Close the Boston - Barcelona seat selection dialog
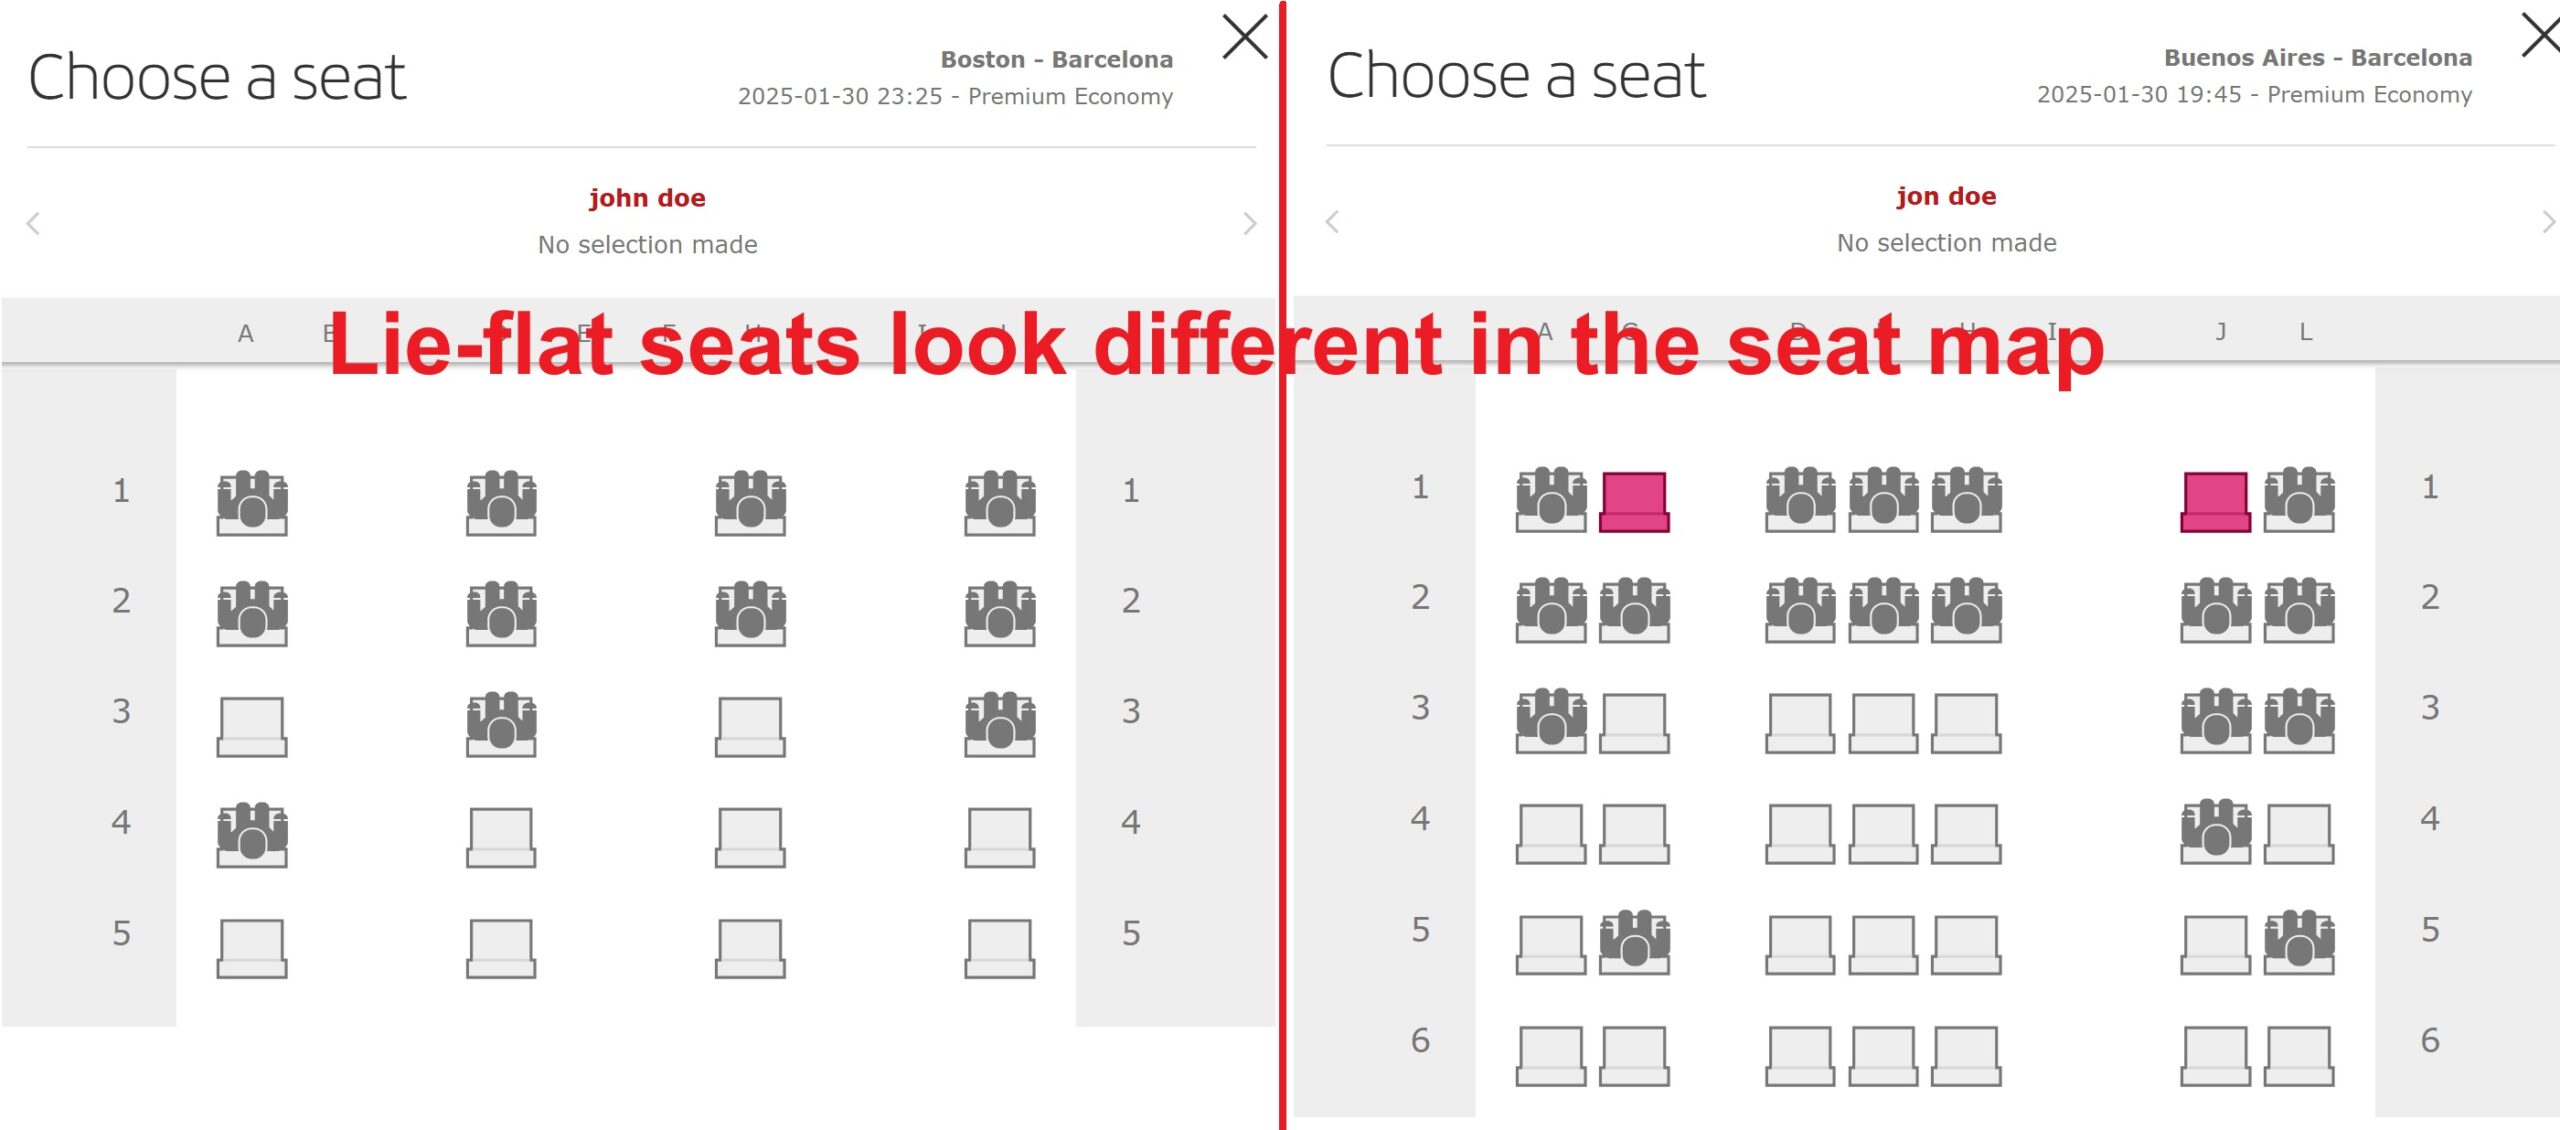The height and width of the screenshot is (1130, 2560). 1243,37
